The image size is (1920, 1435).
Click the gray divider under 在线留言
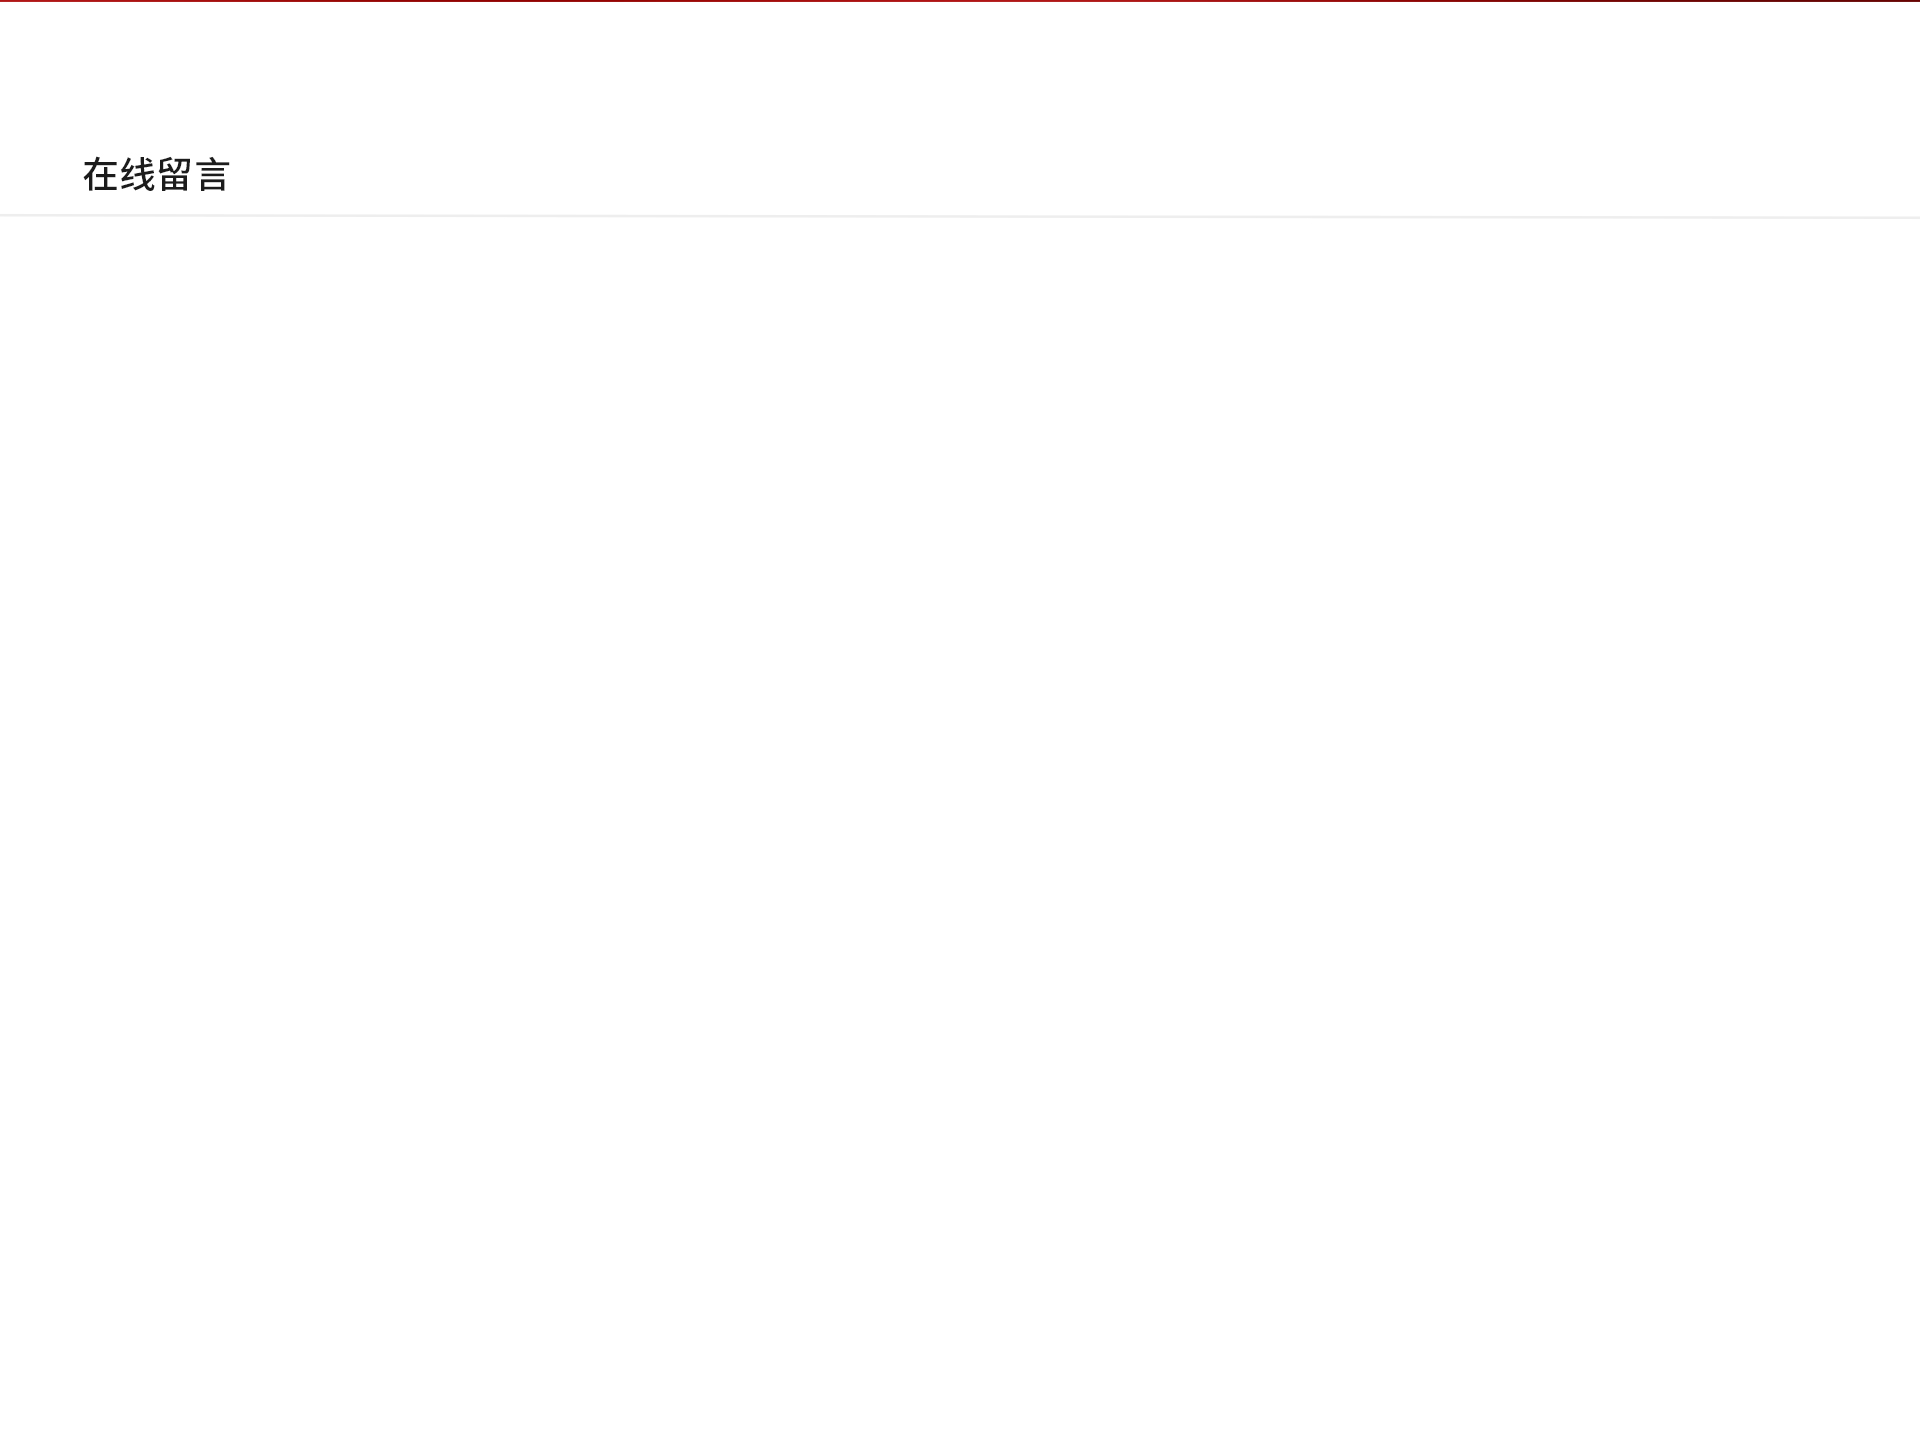click(960, 216)
